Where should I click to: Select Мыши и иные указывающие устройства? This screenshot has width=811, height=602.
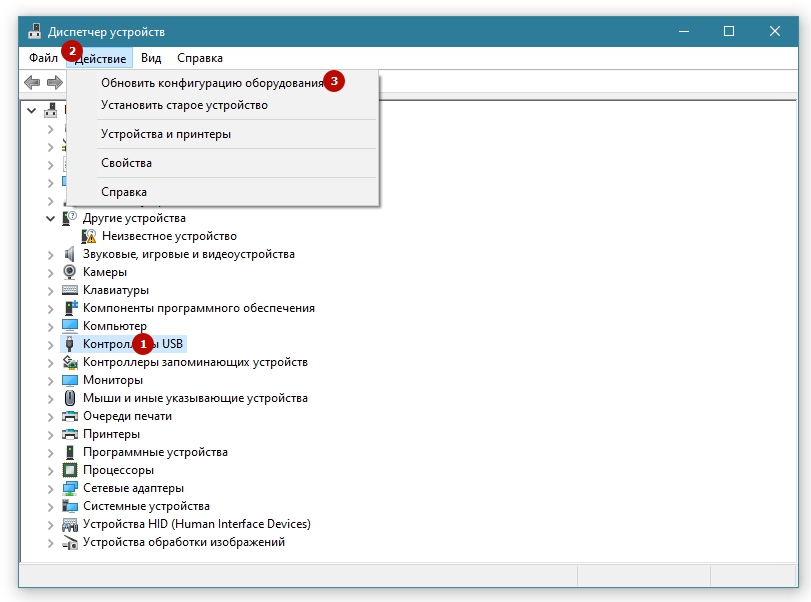point(196,398)
